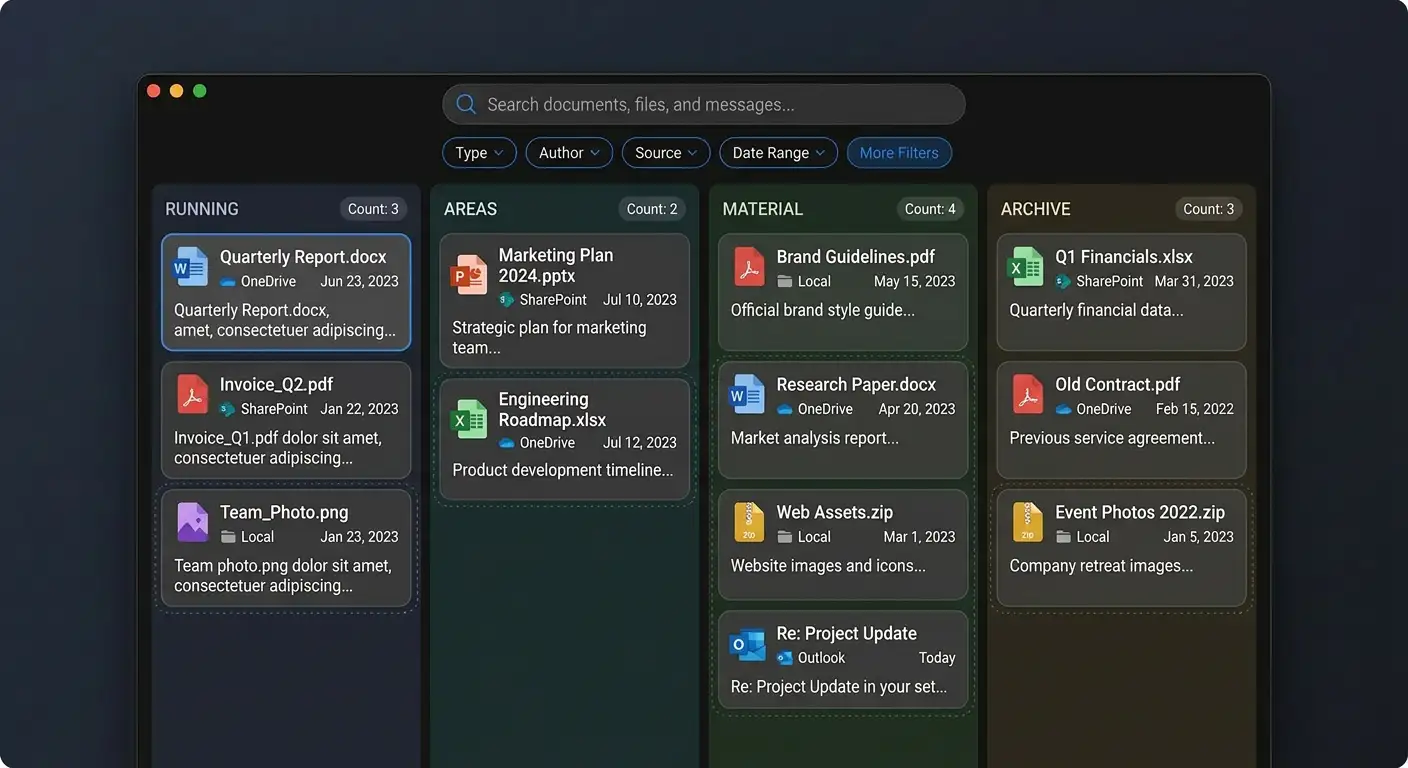
Task: Click the OneDrive cloud icon on Research Paper.docx
Action: [785, 409]
